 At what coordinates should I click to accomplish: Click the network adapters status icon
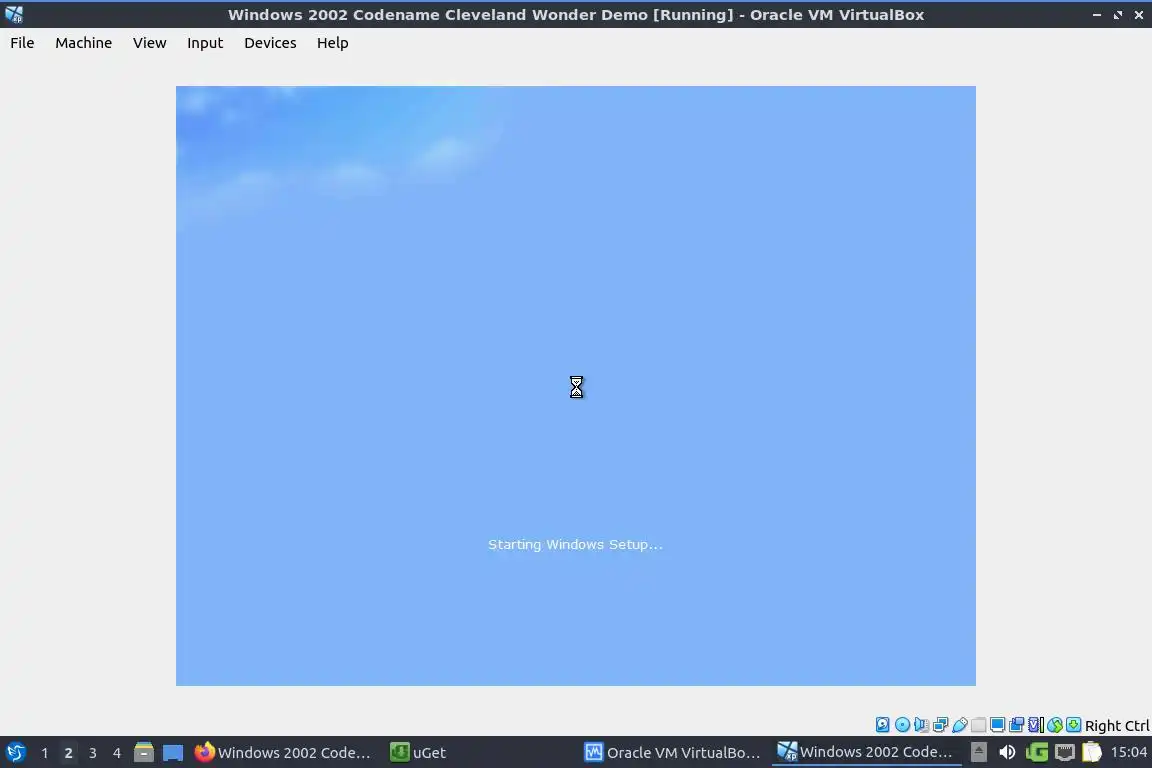(x=940, y=725)
